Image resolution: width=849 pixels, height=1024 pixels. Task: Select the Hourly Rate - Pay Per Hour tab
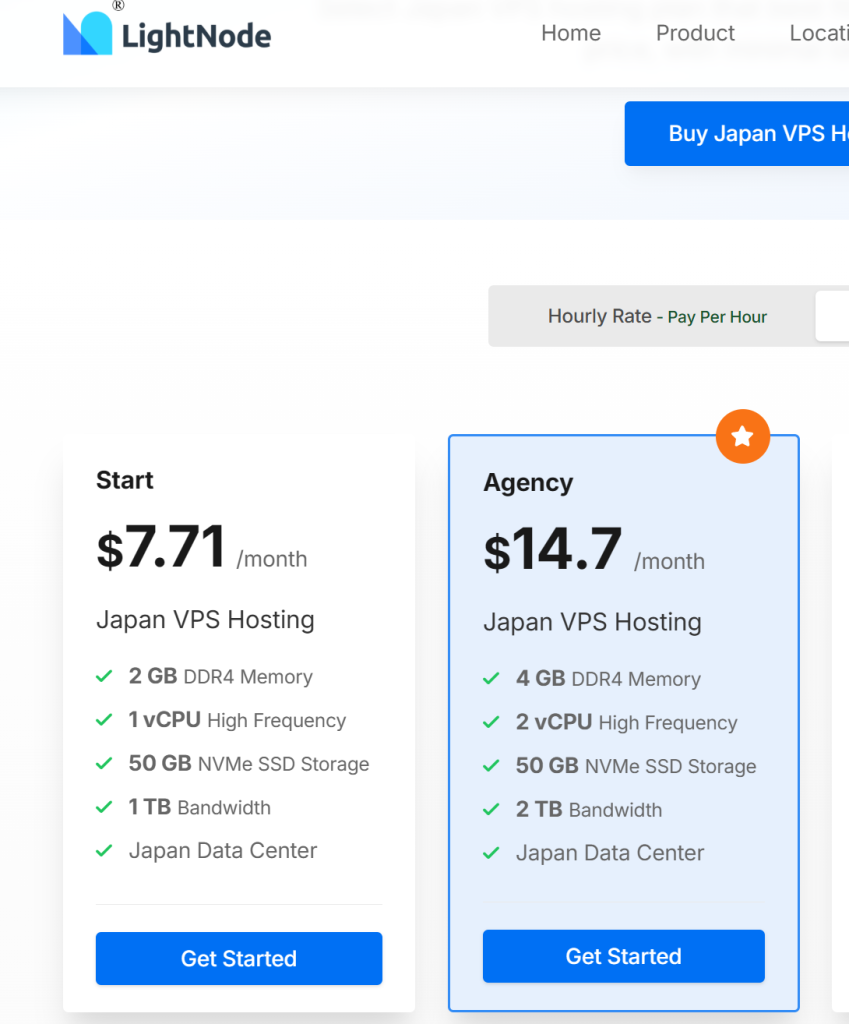pyautogui.click(x=657, y=316)
